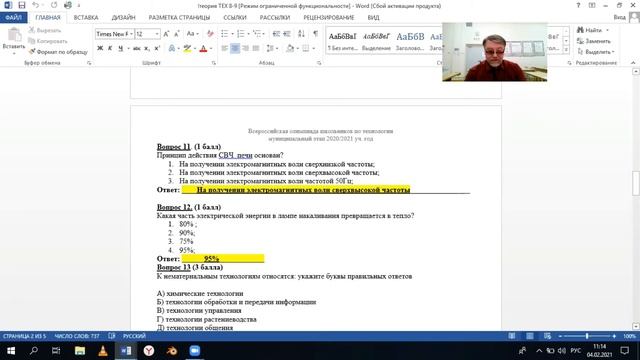Undo last action in quick access toolbar

[36, 5]
